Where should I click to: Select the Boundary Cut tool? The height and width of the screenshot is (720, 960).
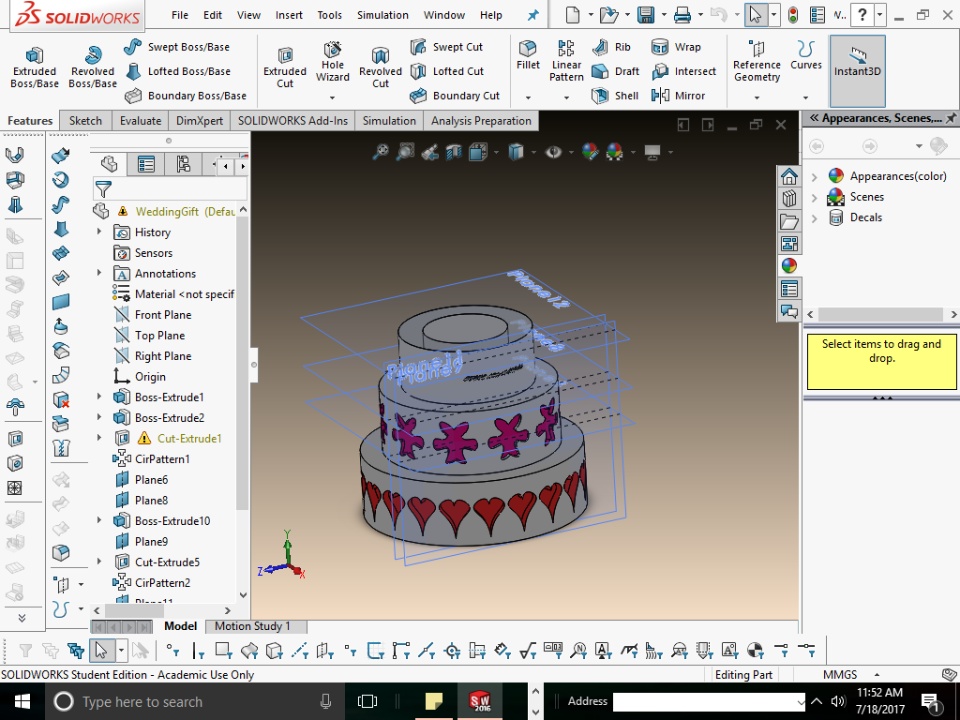click(x=455, y=96)
